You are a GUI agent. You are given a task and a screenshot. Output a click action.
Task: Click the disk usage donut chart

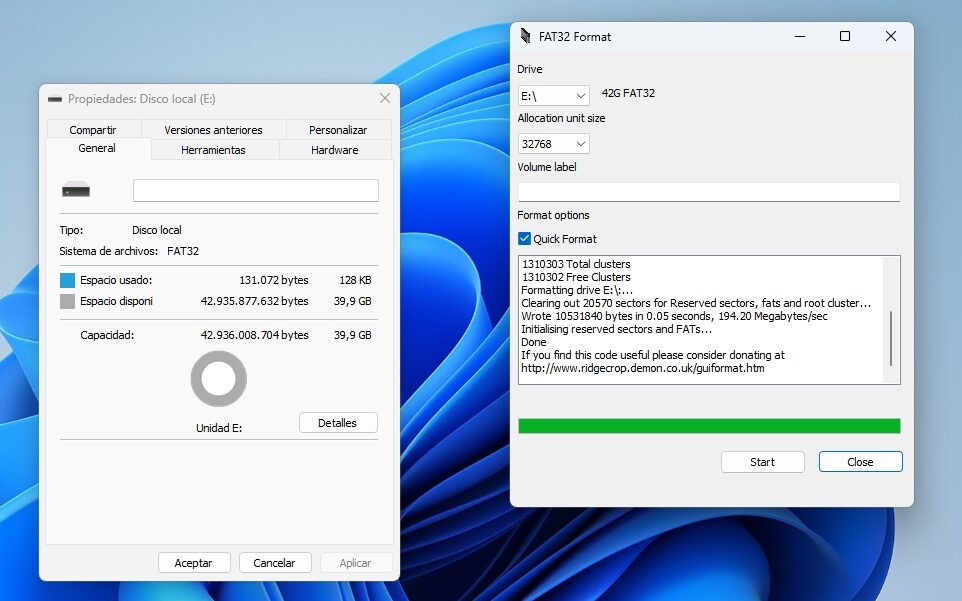click(219, 378)
